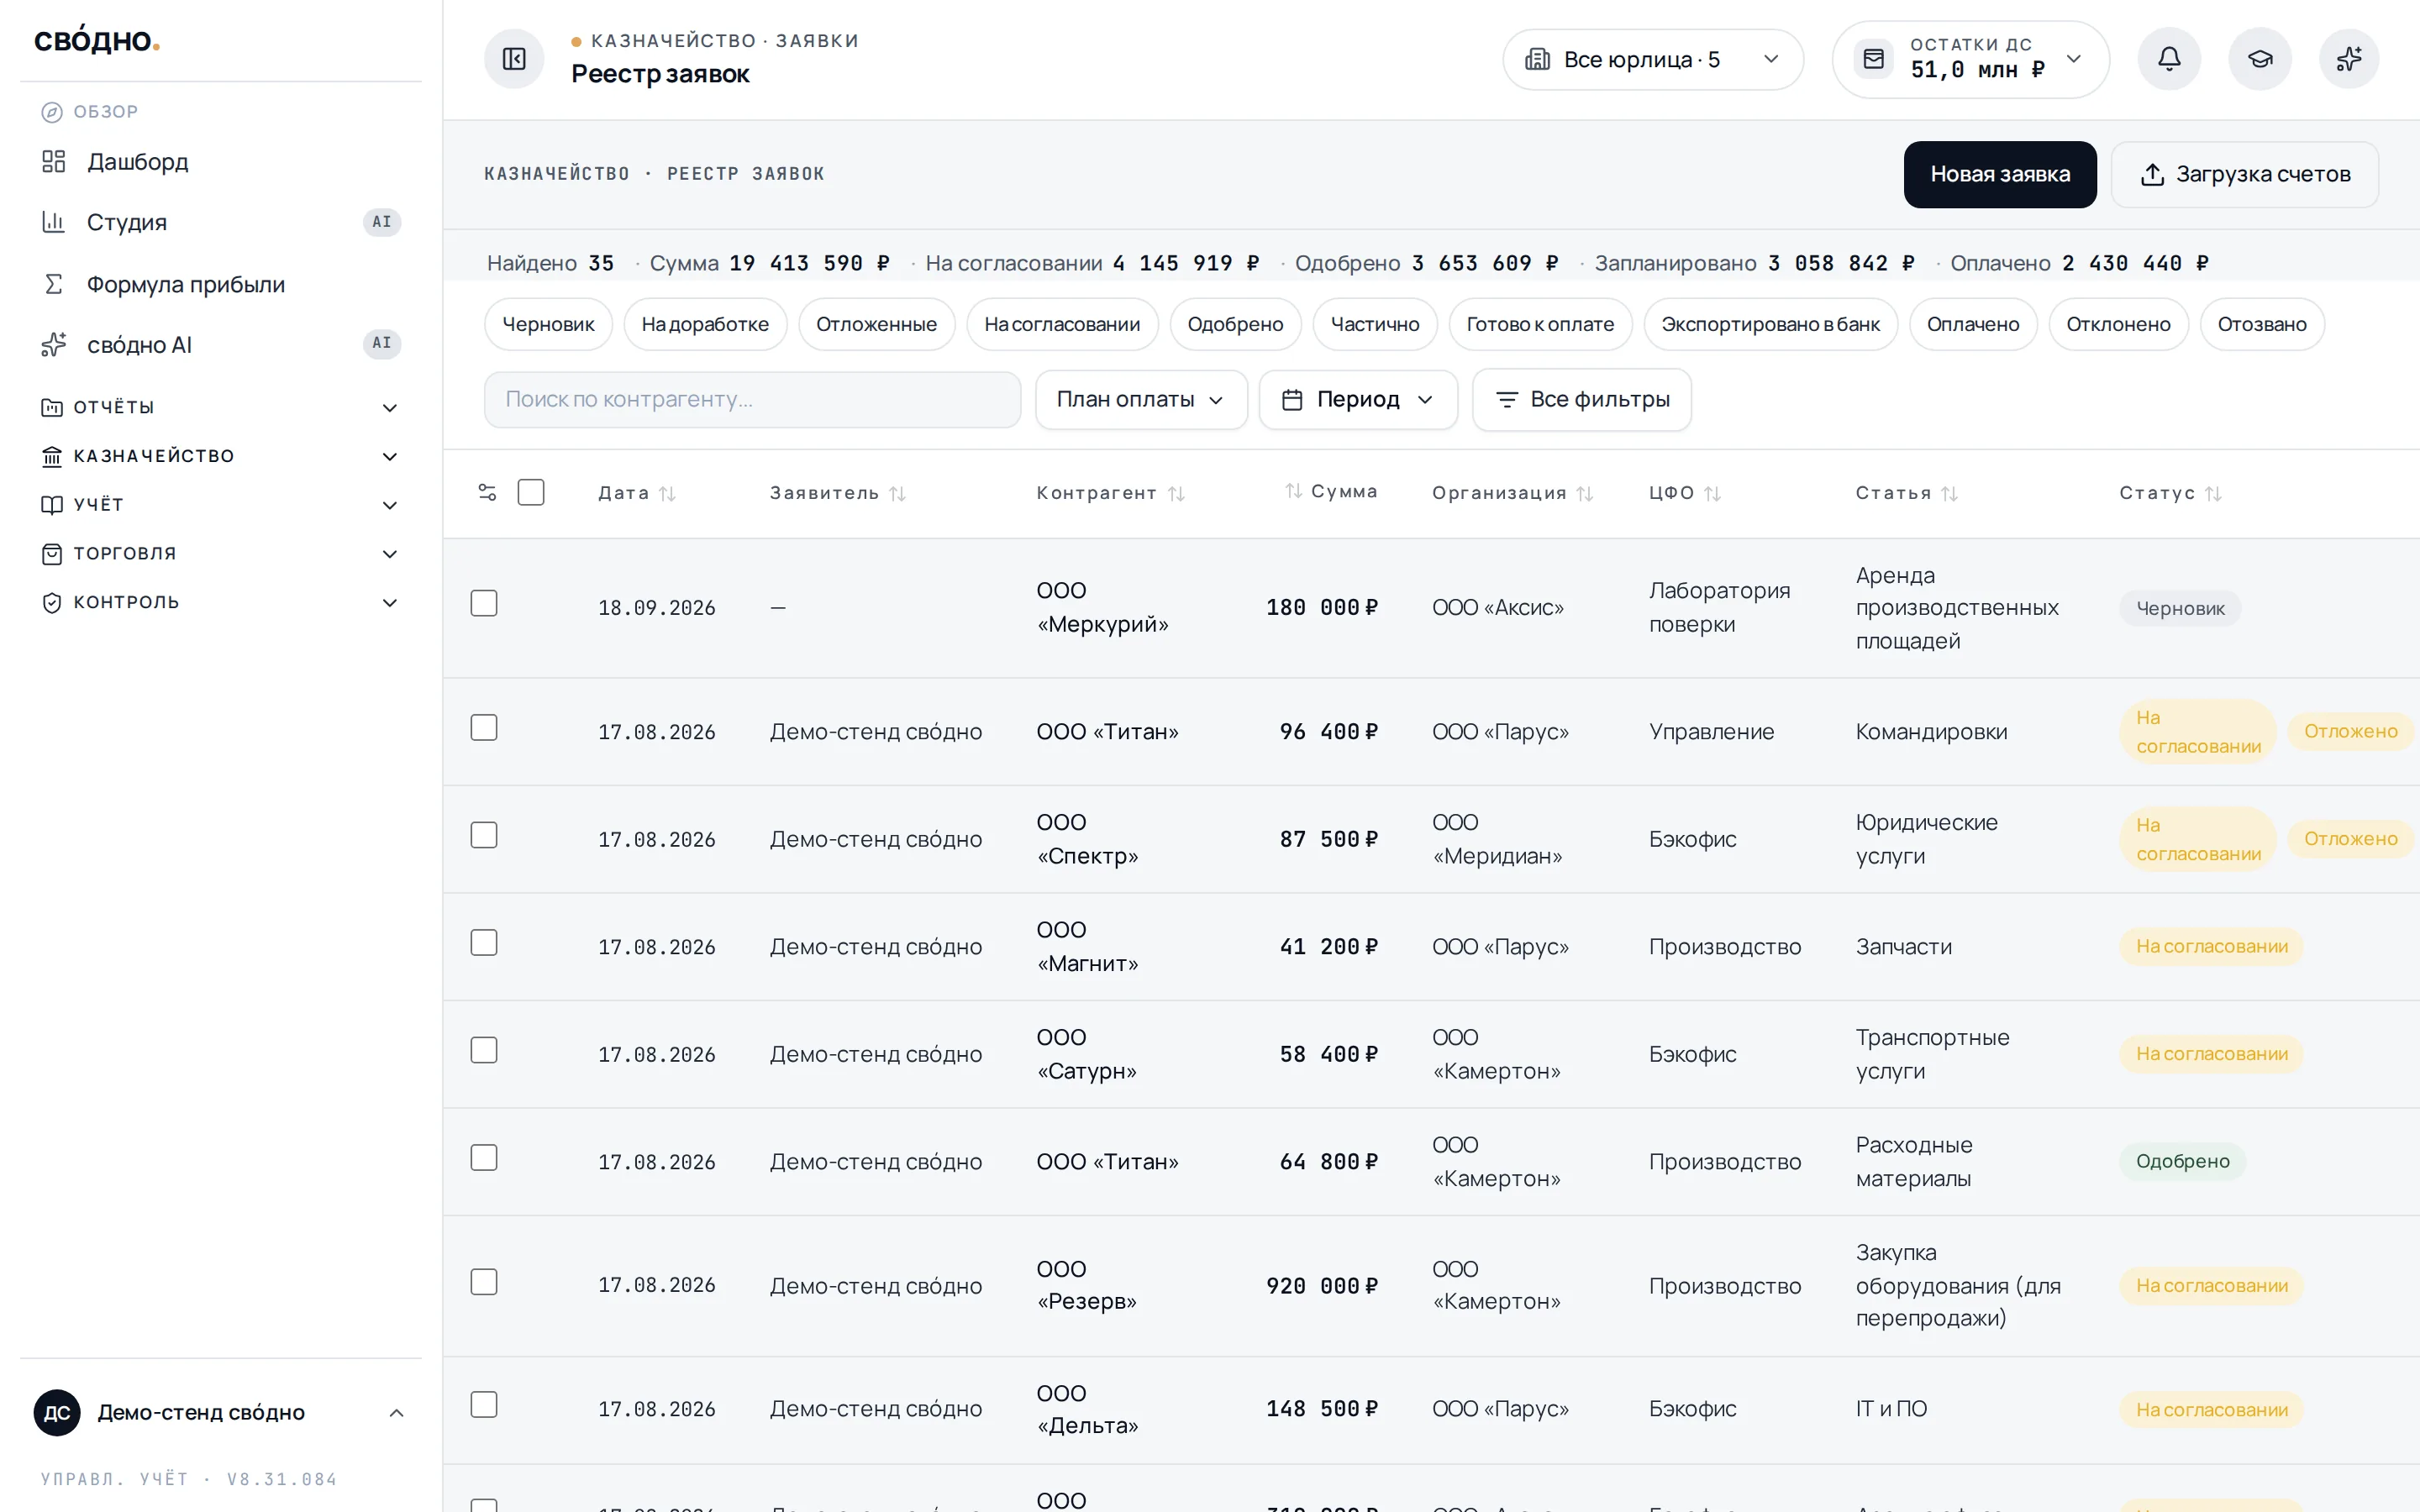Click the Одобрено status badge

click(2182, 1161)
